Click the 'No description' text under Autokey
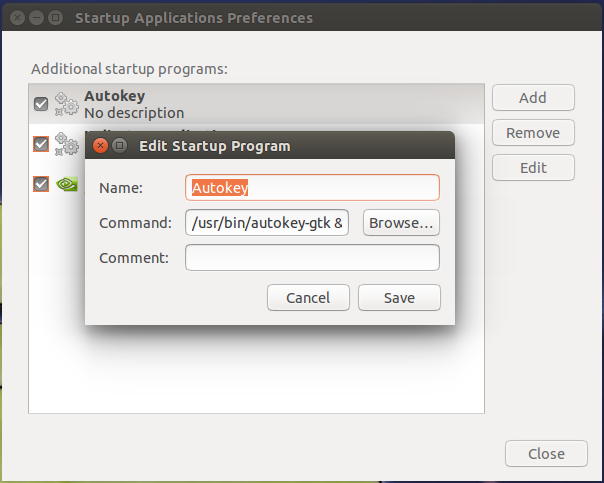Screen dimensions: 604x483 click(x=134, y=113)
